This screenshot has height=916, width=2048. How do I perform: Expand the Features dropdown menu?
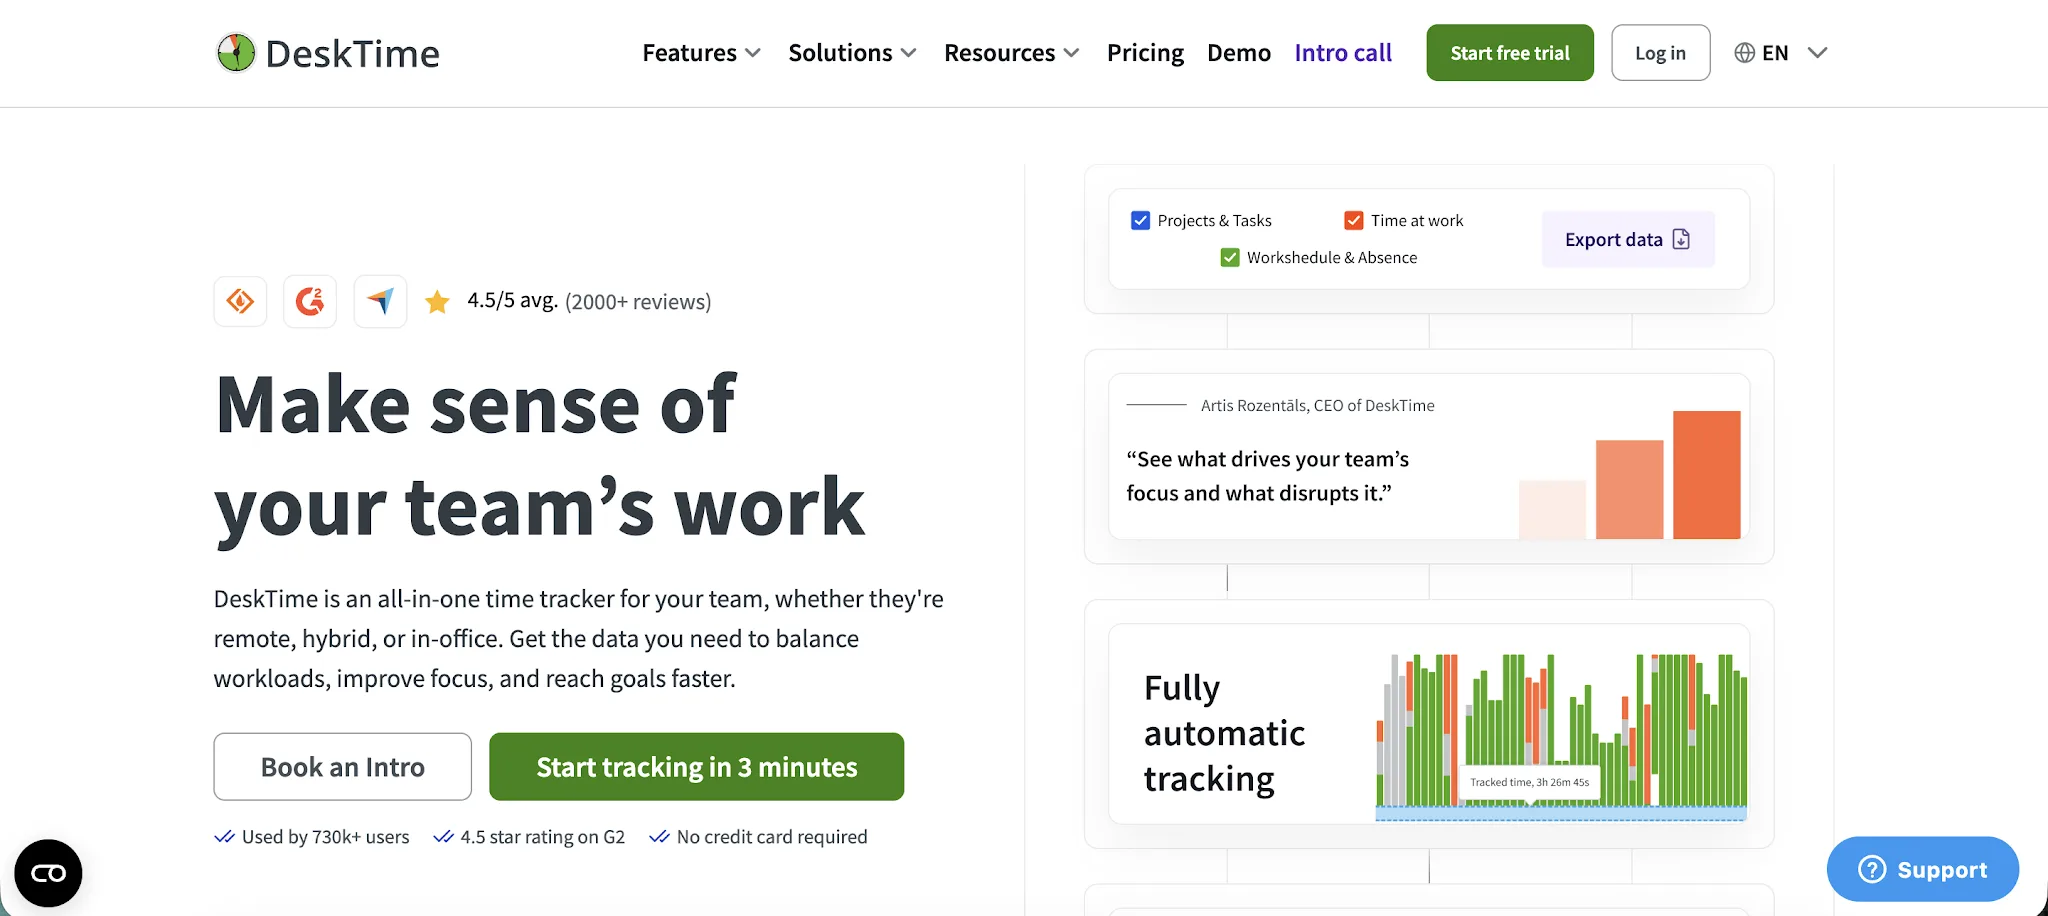tap(701, 53)
